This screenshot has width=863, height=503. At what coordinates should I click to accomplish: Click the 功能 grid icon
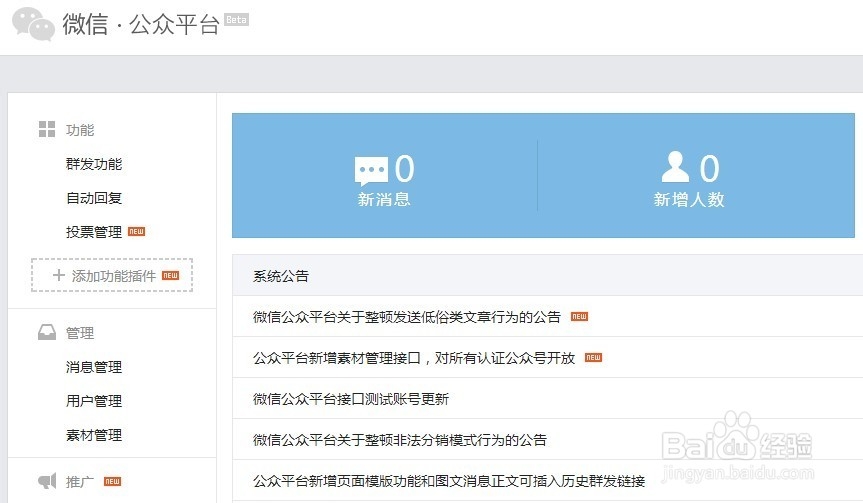click(x=47, y=129)
